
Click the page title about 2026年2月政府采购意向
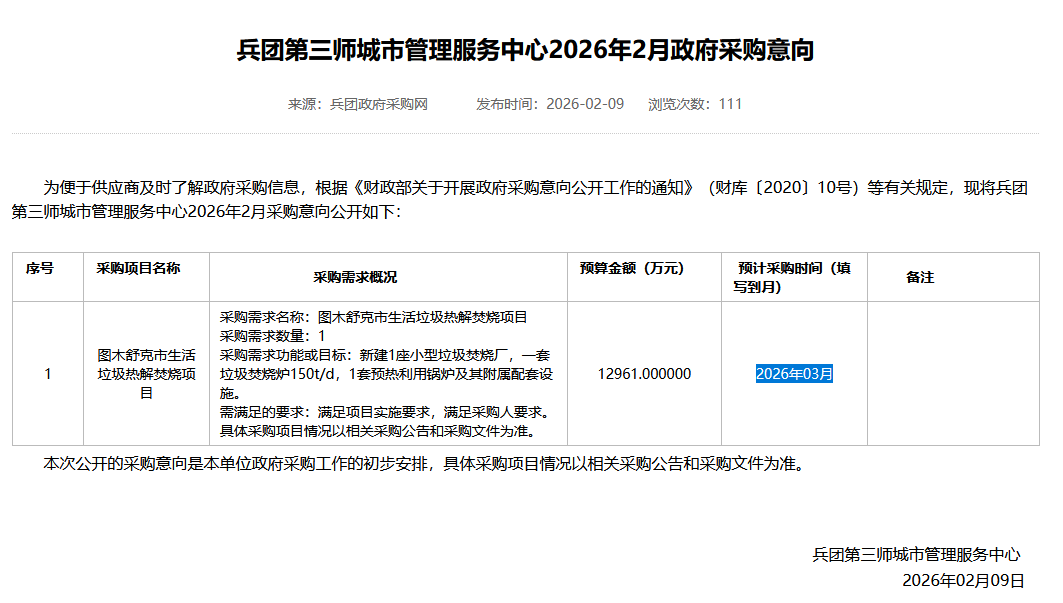[x=525, y=50]
